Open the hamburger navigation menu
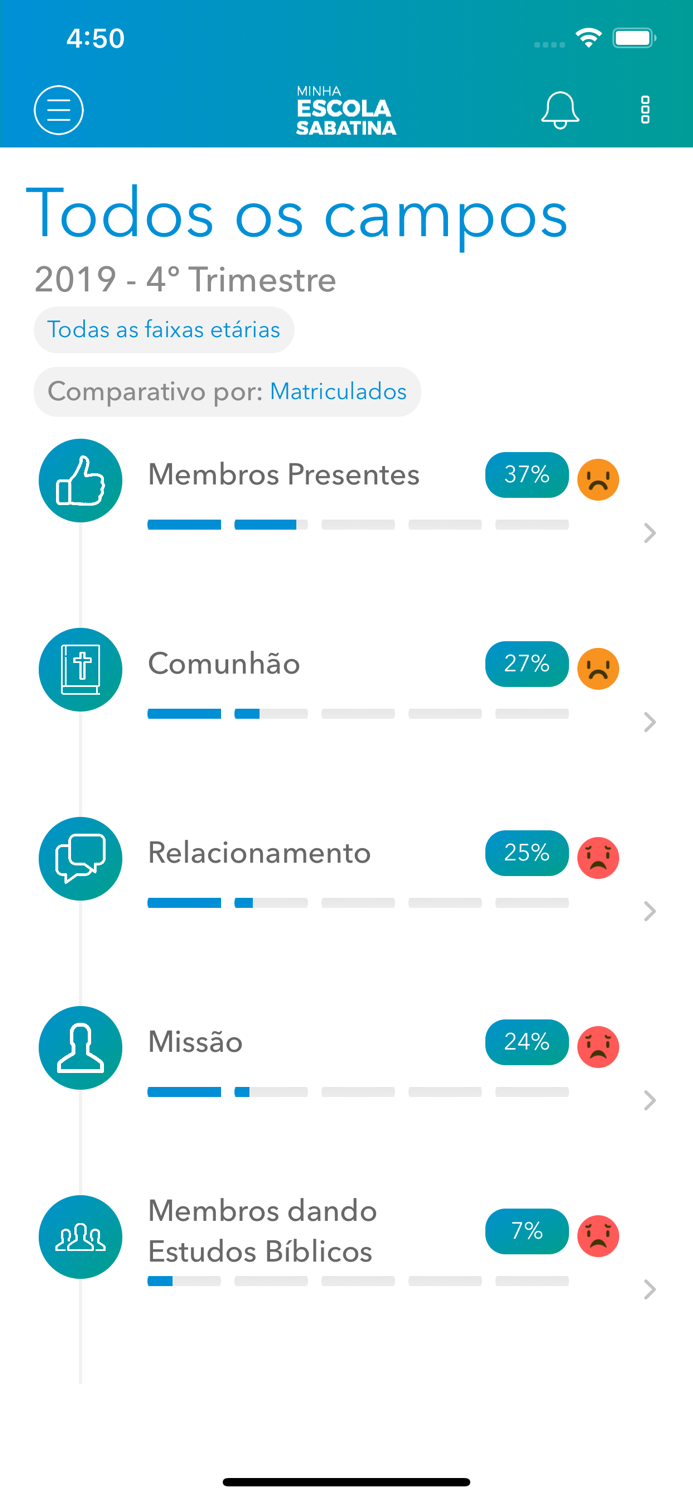The image size is (693, 1500). pyautogui.click(x=58, y=110)
